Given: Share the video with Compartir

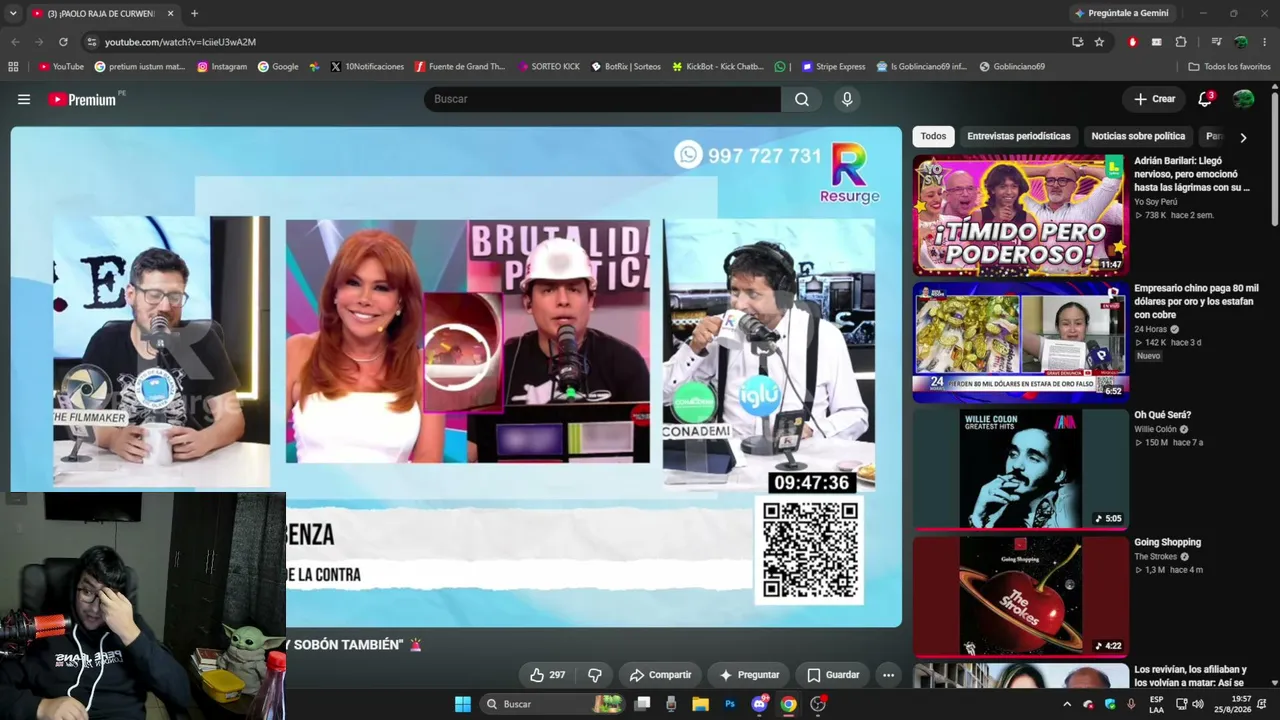Looking at the screenshot, I should [x=660, y=675].
